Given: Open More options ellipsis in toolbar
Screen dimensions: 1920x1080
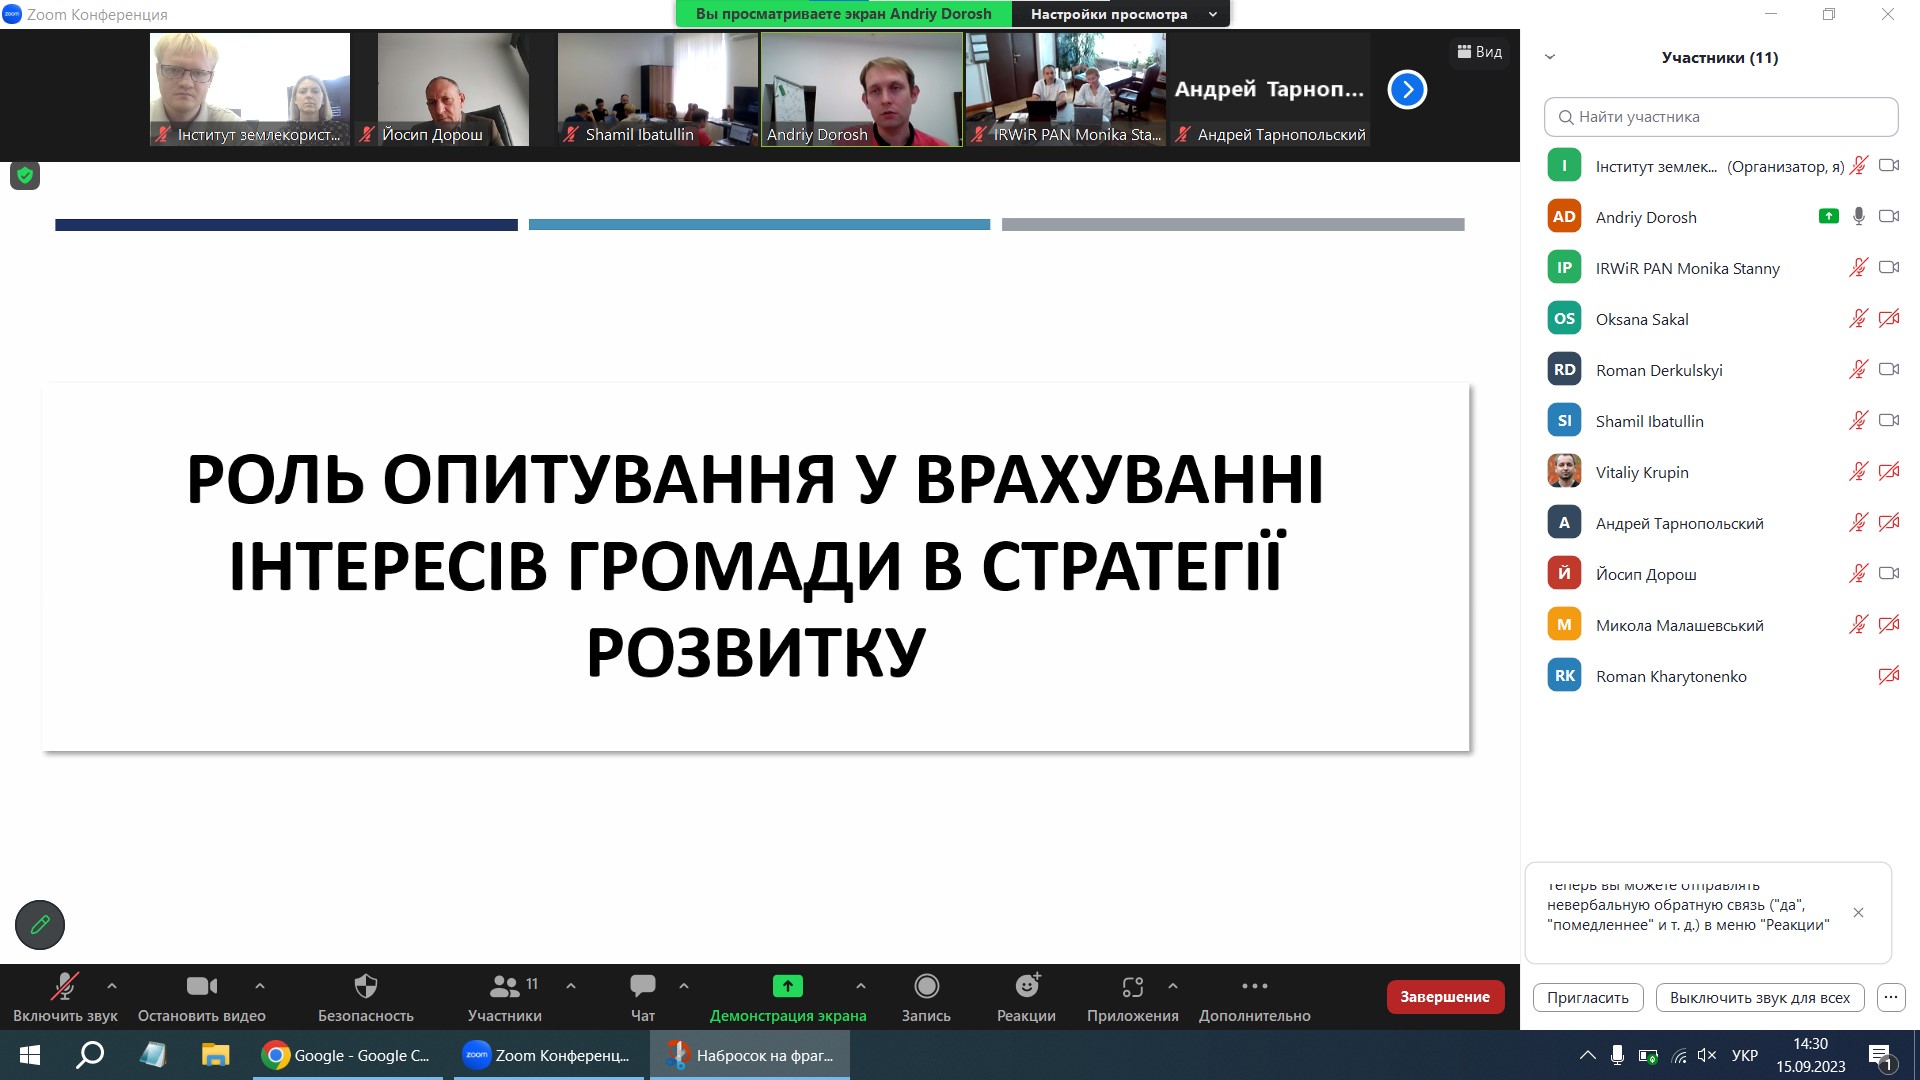Looking at the screenshot, I should point(1254,987).
